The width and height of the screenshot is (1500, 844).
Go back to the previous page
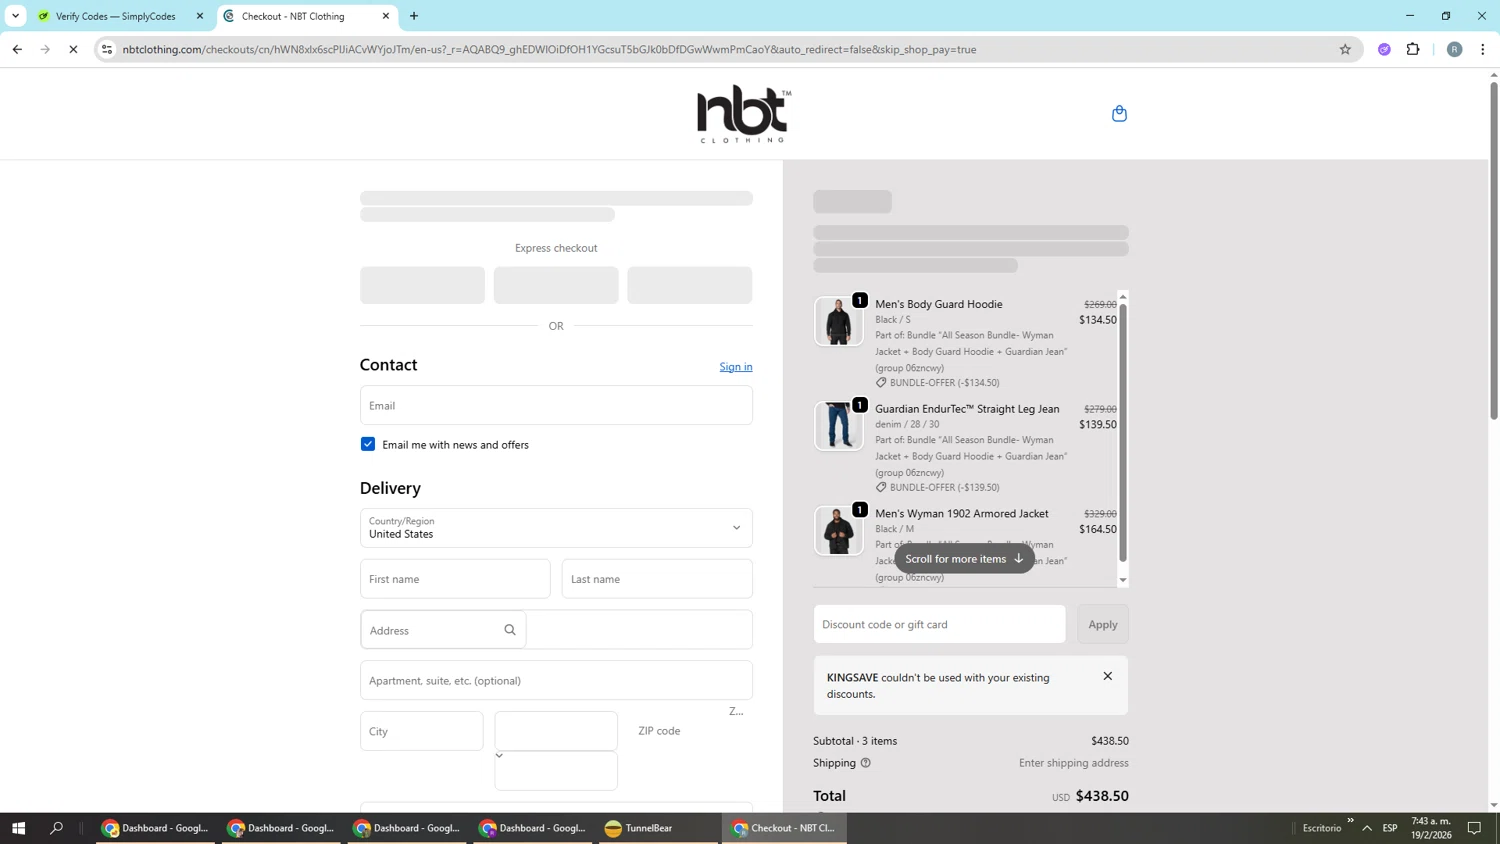(x=17, y=49)
